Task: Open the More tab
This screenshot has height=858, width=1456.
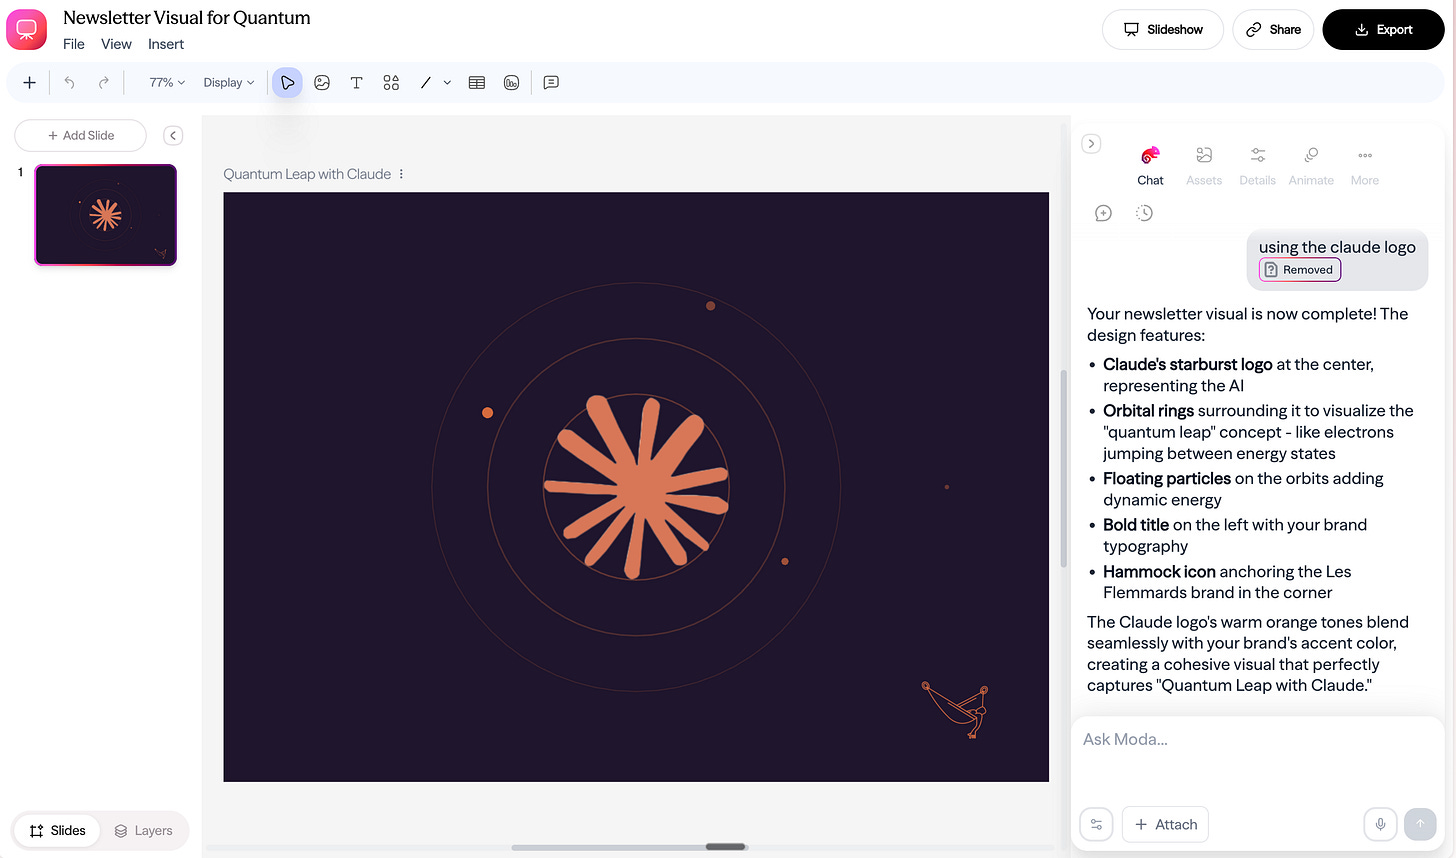Action: tap(1365, 166)
